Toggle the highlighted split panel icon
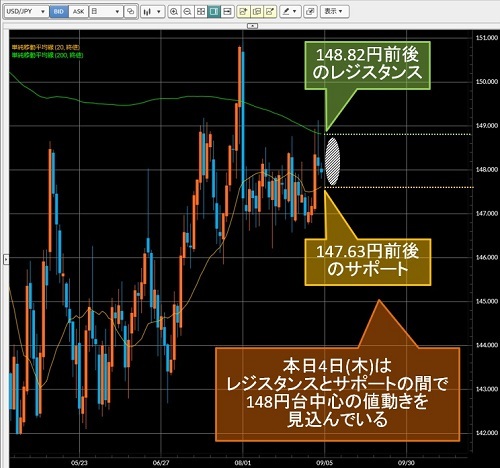 click(x=214, y=12)
